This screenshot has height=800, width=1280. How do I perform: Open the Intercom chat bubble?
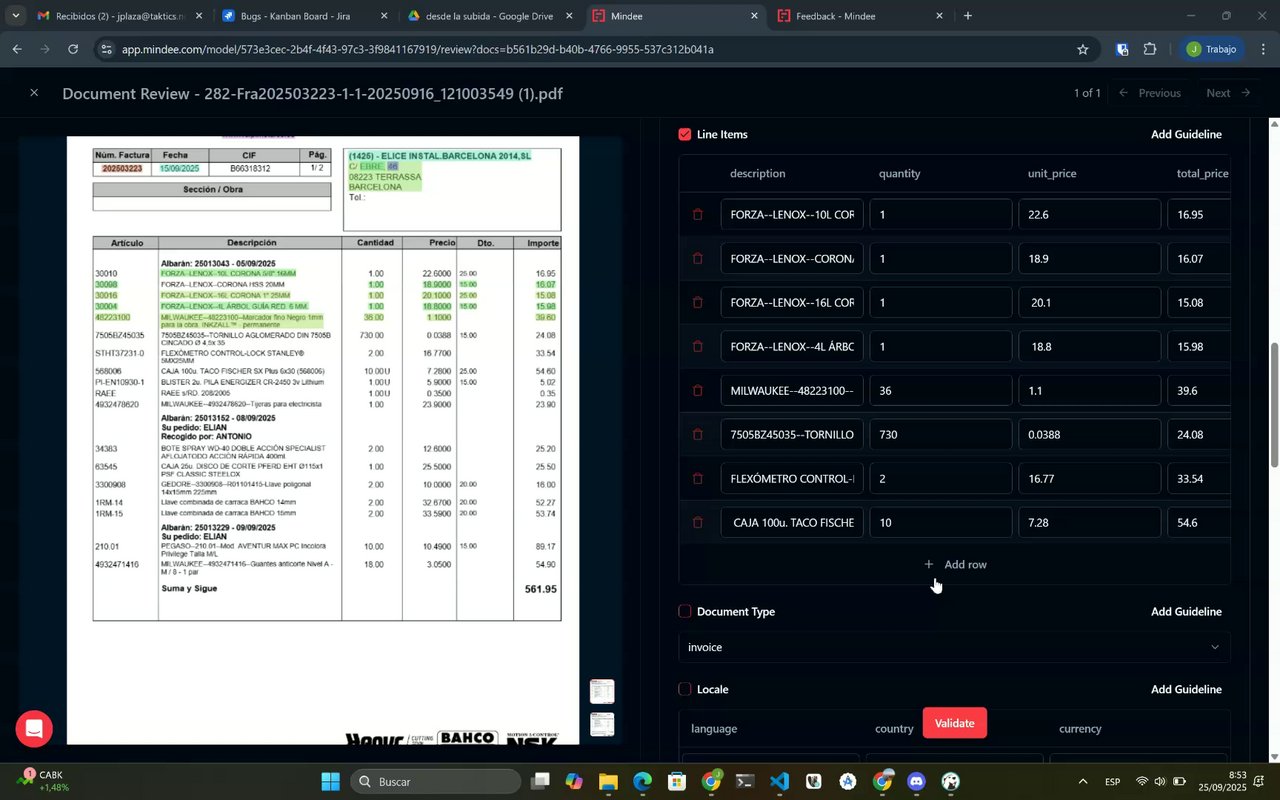pyautogui.click(x=34, y=728)
